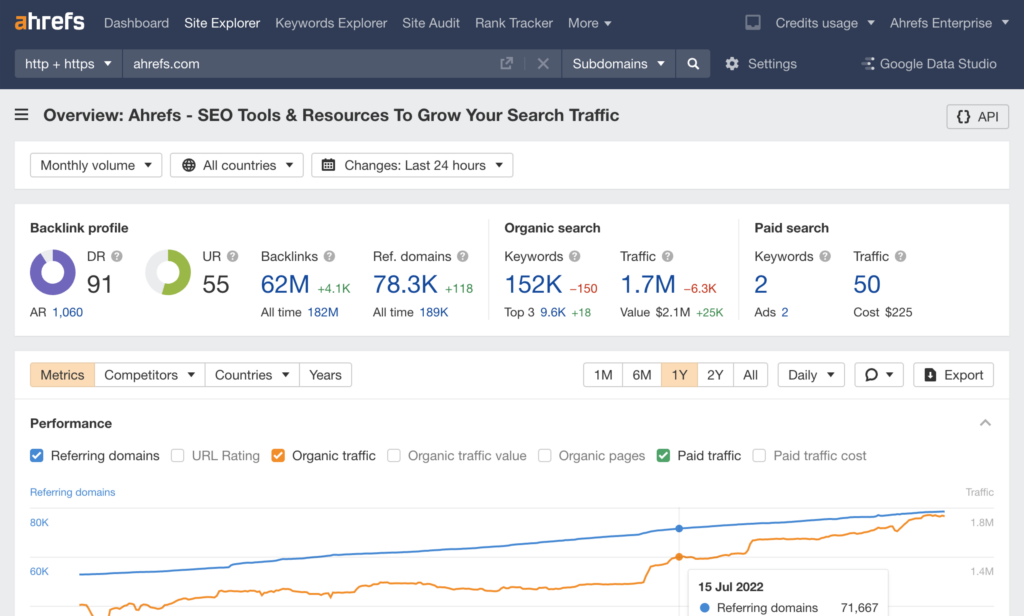The width and height of the screenshot is (1024, 616).
Task: Open Site Explorer
Action: coord(222,23)
